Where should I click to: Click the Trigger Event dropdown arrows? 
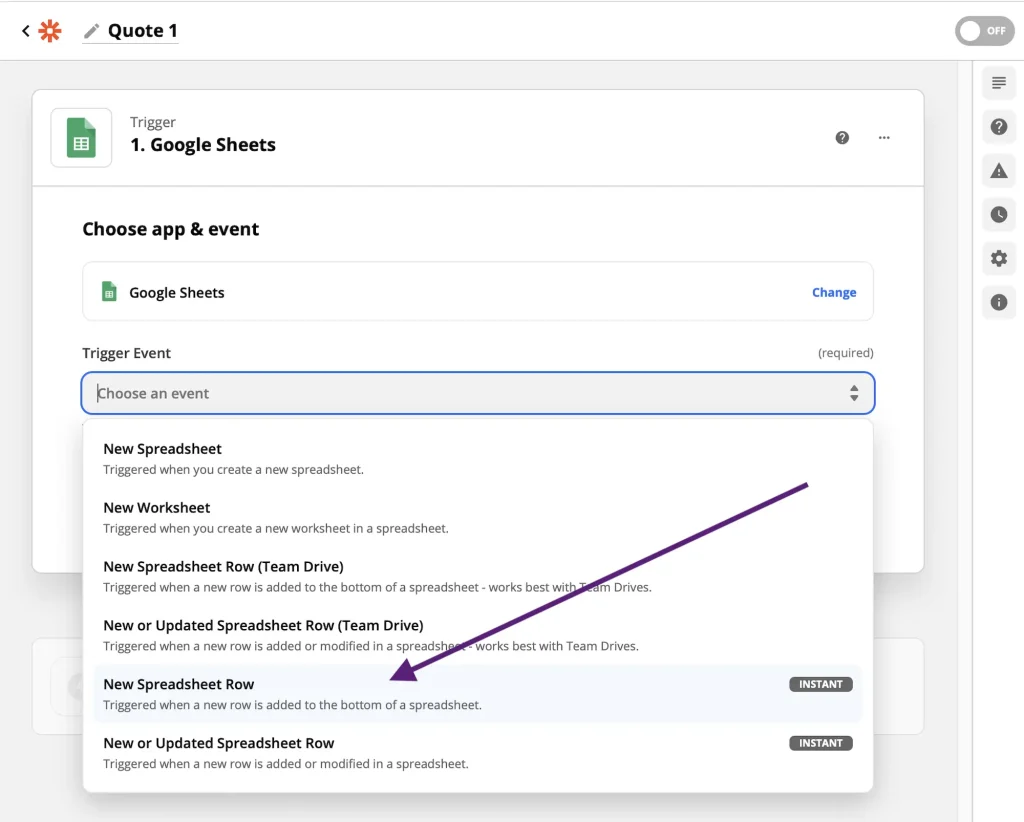pyautogui.click(x=854, y=393)
